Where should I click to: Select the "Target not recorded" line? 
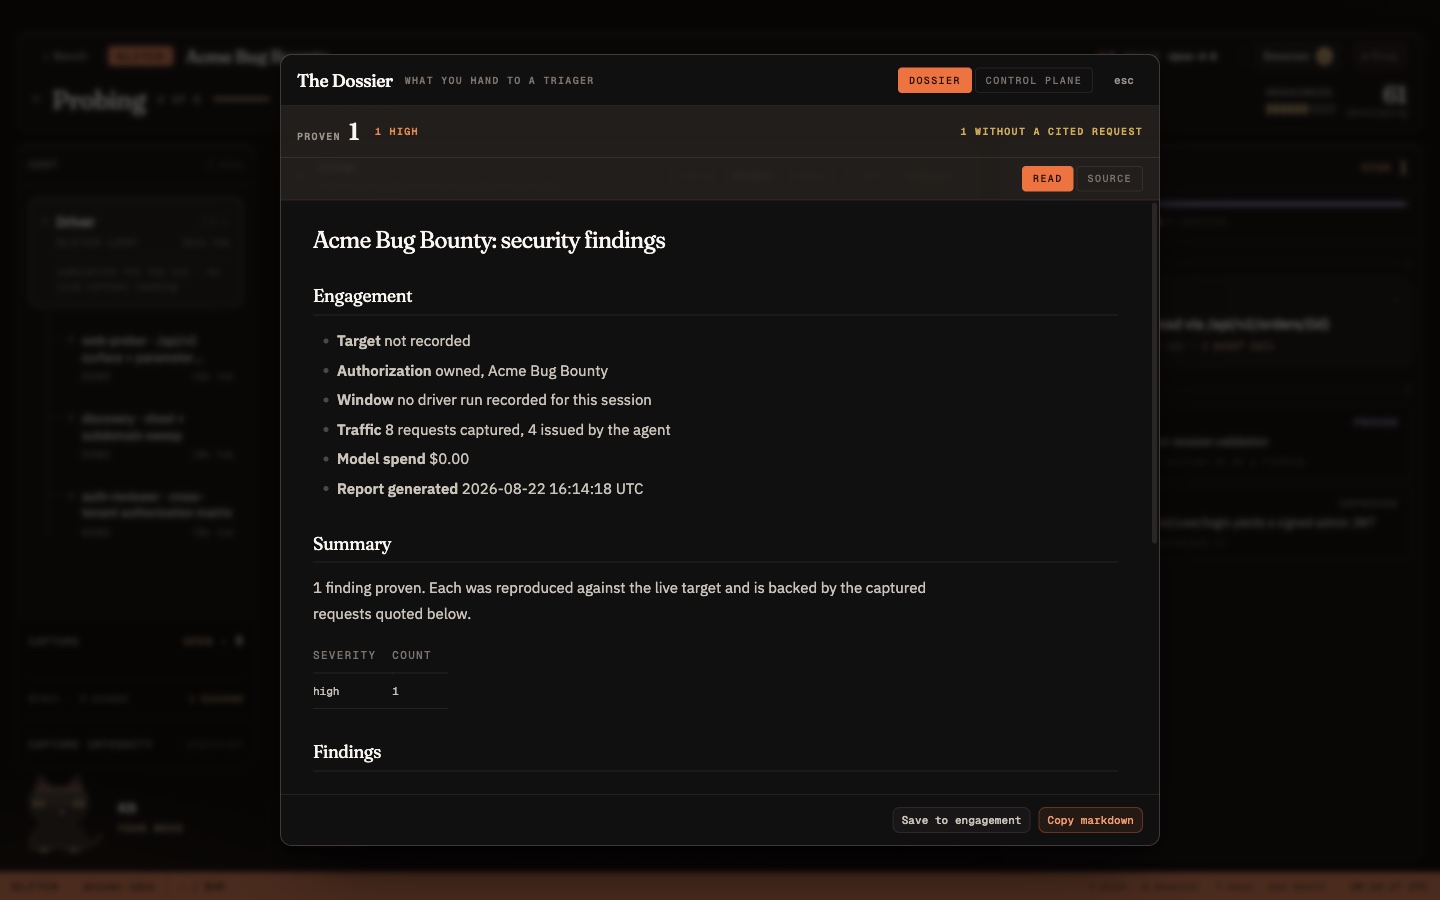coord(403,341)
